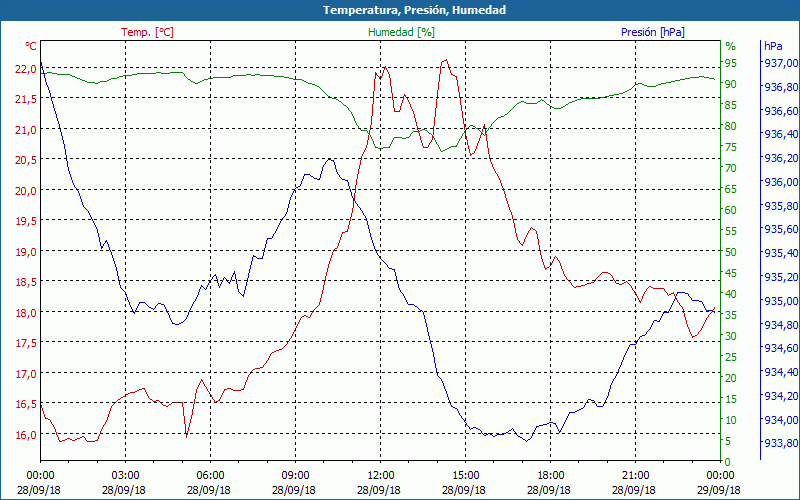
Task: Click the 06:00 time axis label
Action: (210, 477)
